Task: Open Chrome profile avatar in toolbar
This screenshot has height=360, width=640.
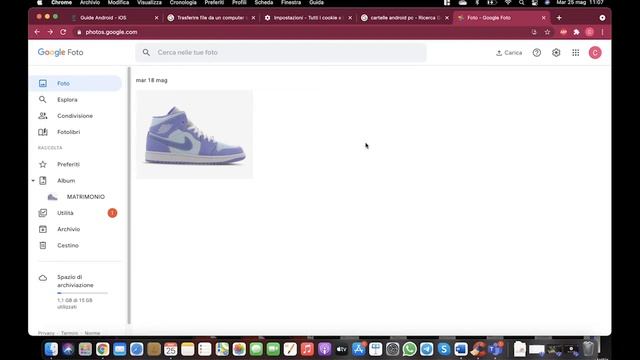Action: (x=589, y=32)
